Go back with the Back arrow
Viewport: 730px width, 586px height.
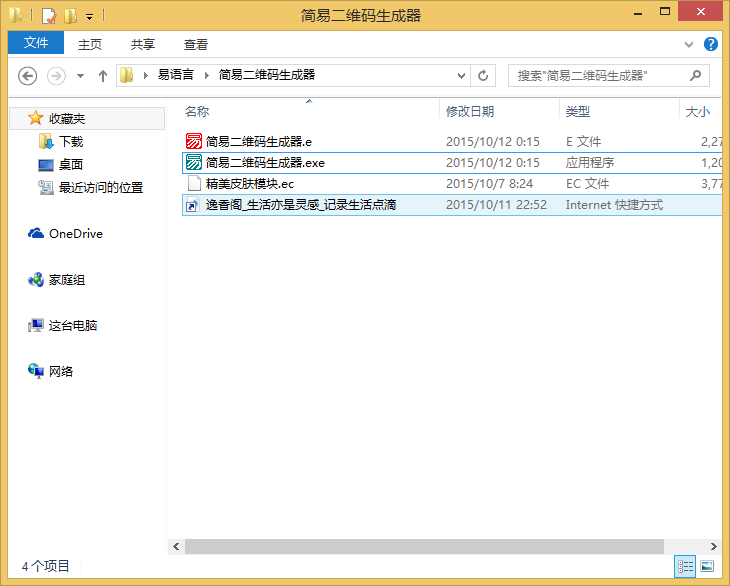pyautogui.click(x=27, y=75)
